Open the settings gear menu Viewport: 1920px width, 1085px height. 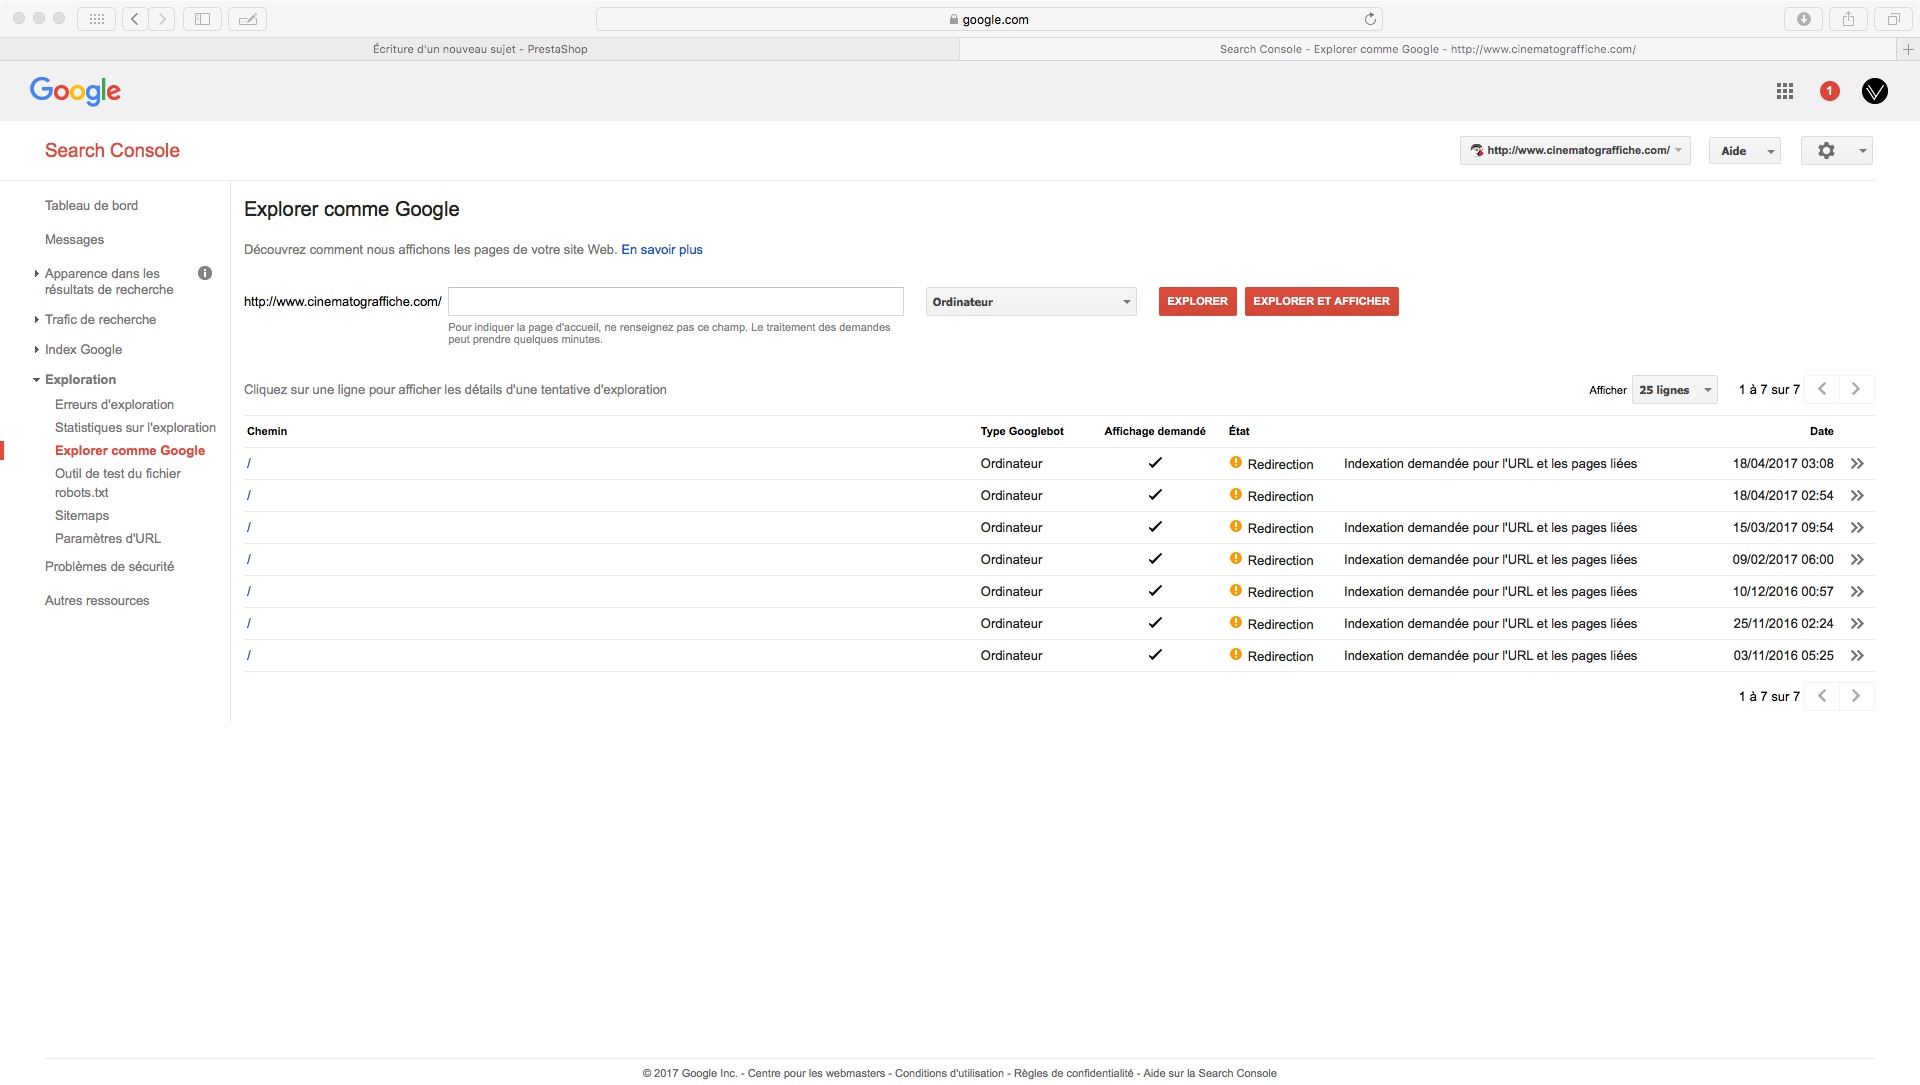pos(1837,151)
